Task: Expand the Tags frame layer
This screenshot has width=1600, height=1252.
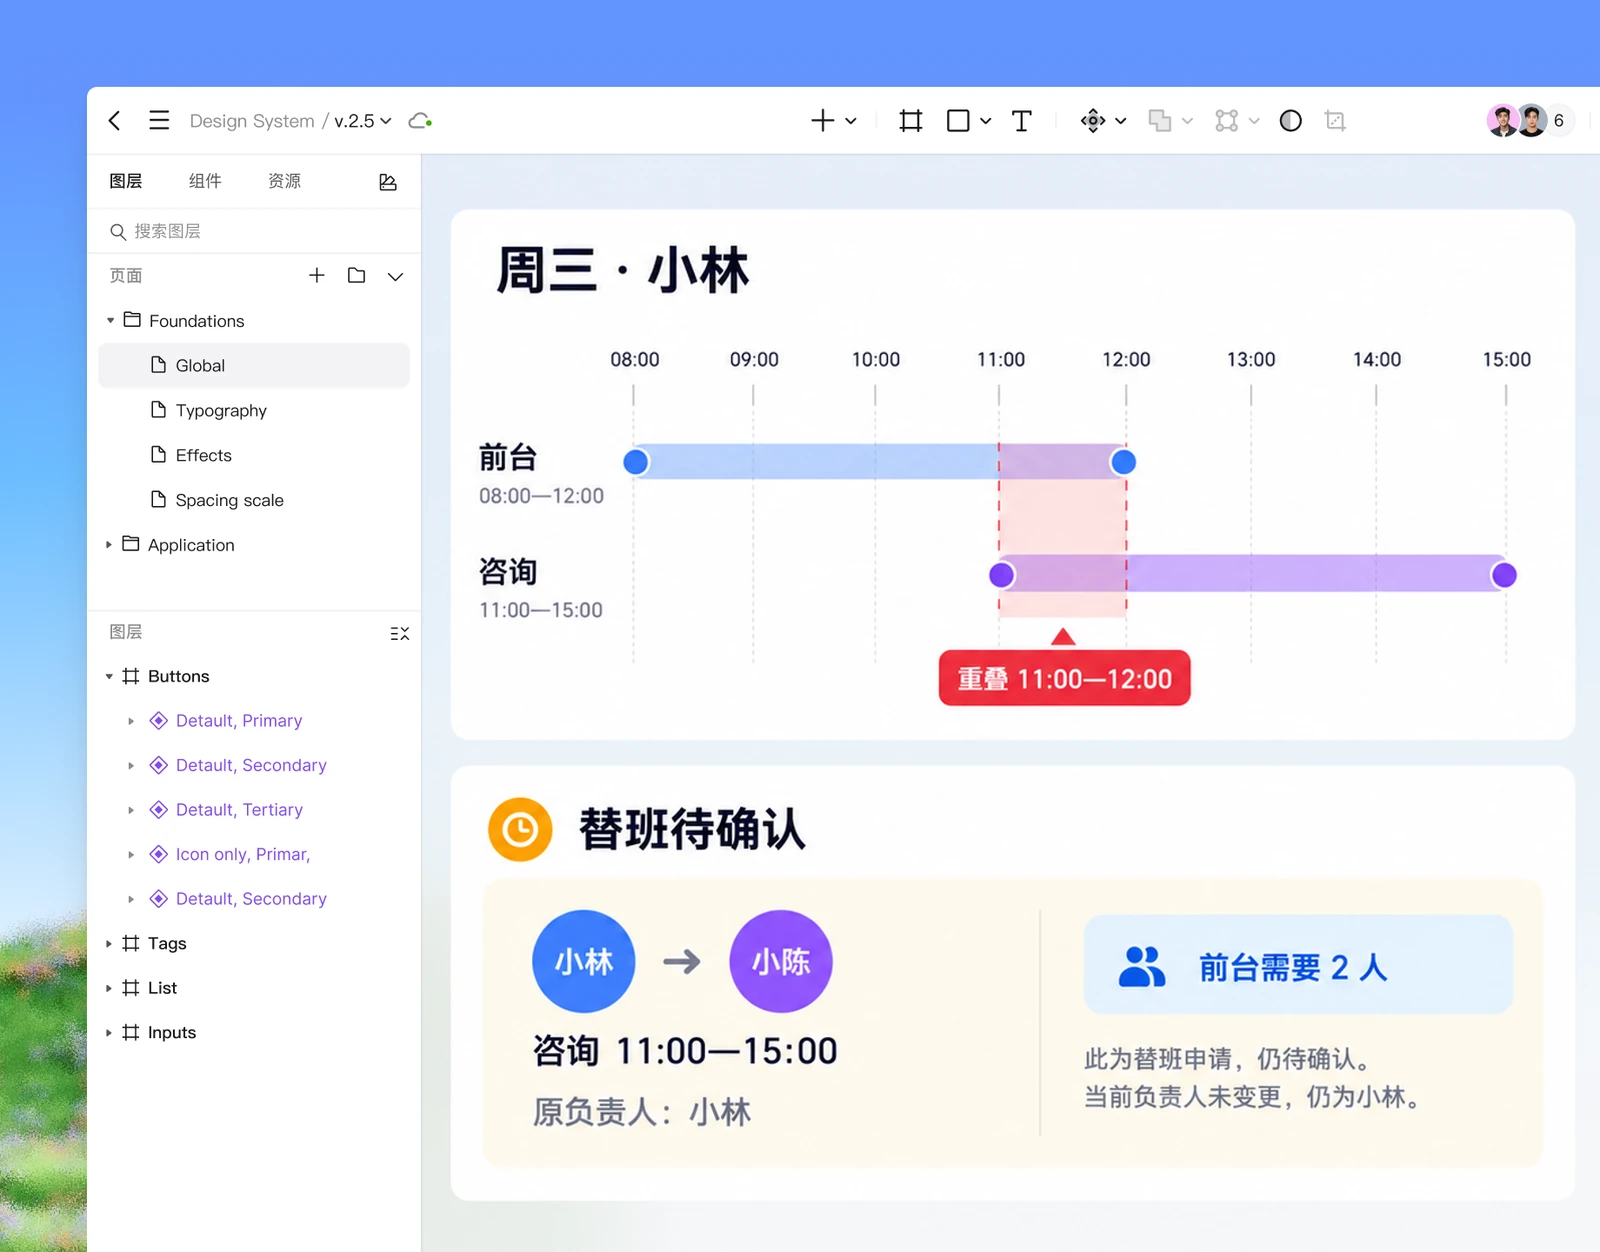Action: coord(109,944)
